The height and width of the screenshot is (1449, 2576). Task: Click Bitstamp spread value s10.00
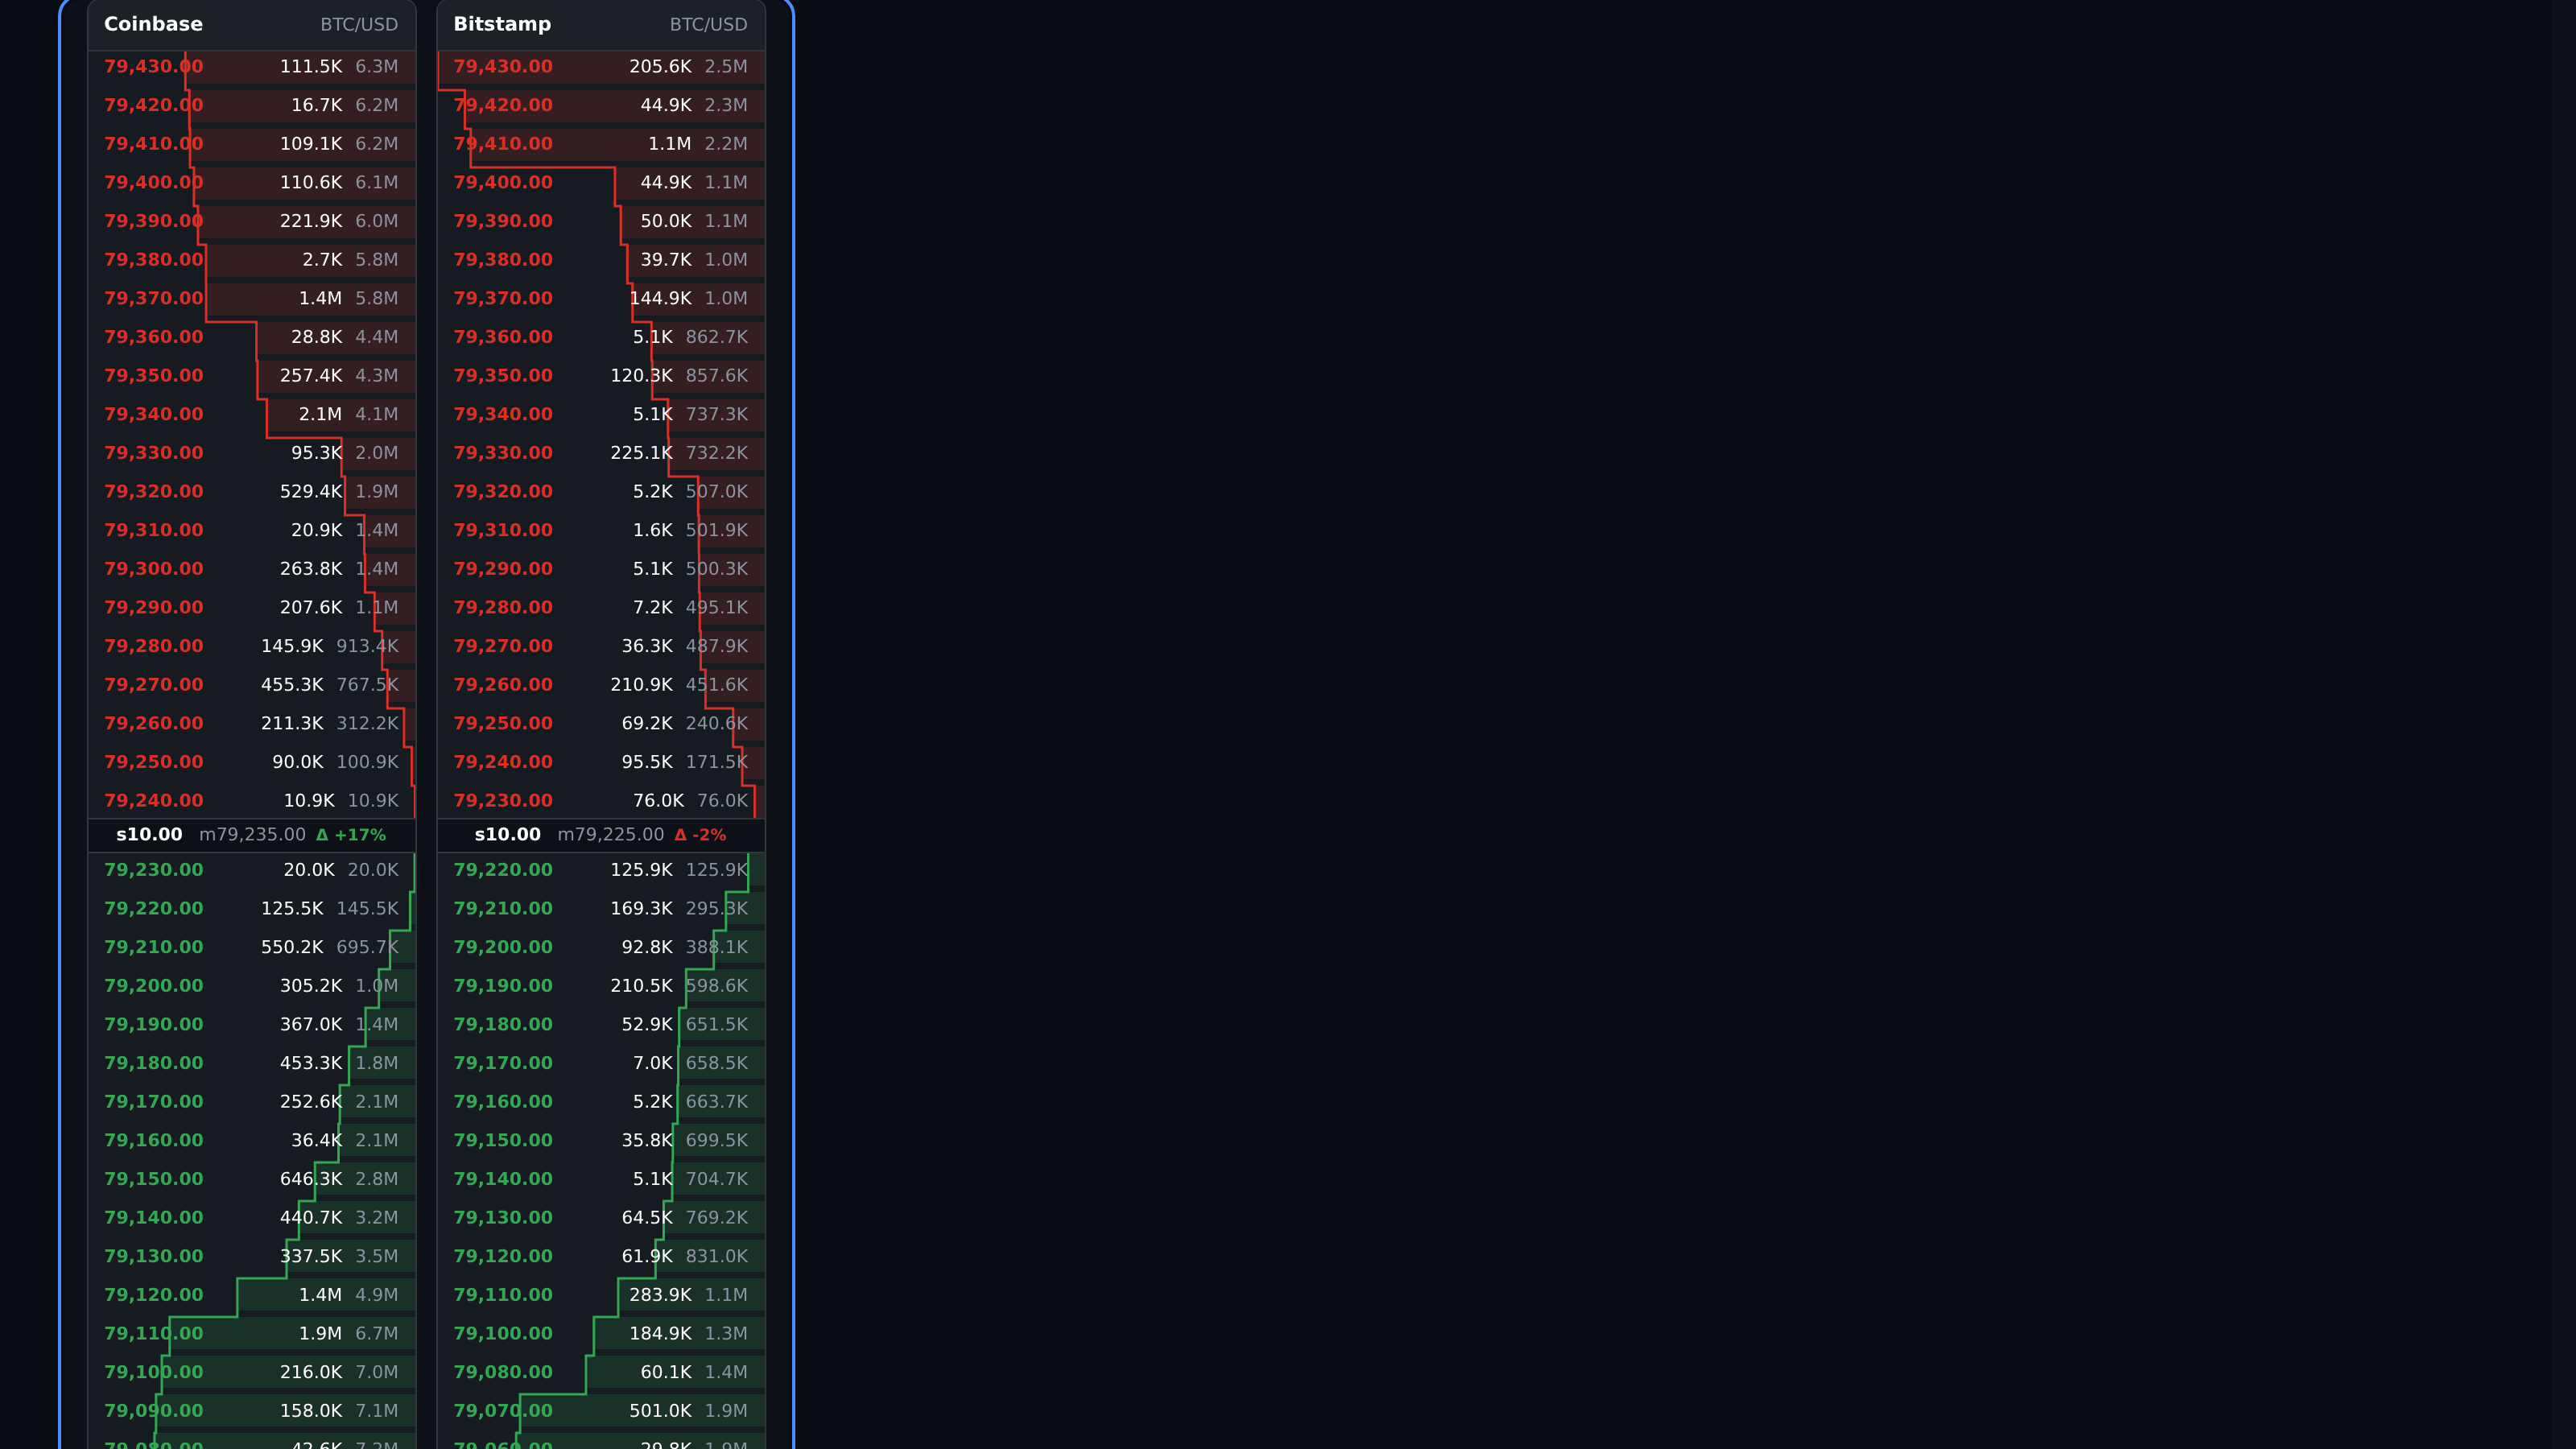coord(507,834)
